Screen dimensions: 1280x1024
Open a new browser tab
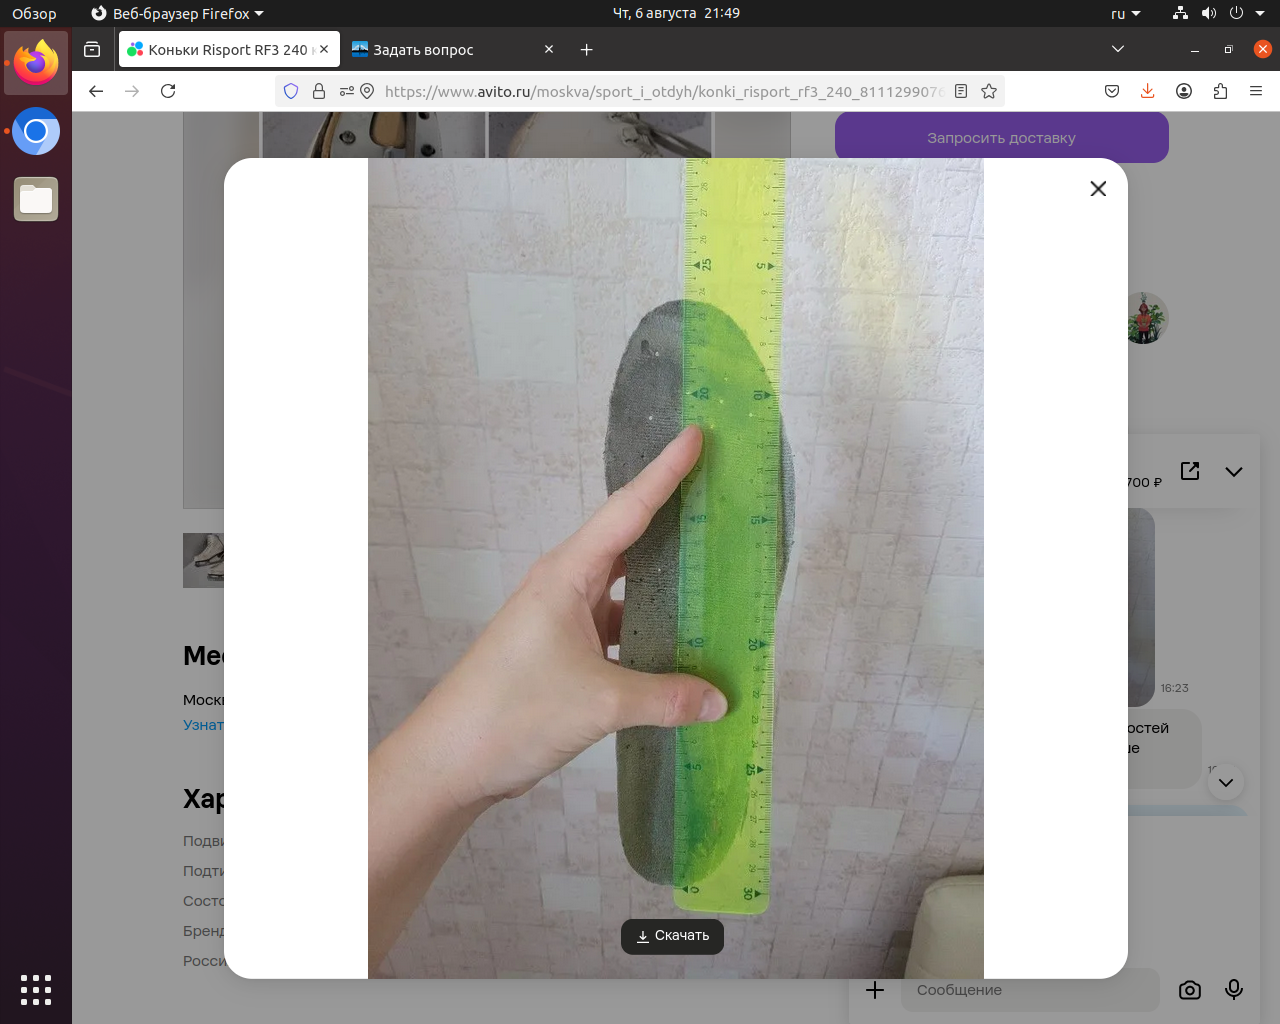point(587,49)
